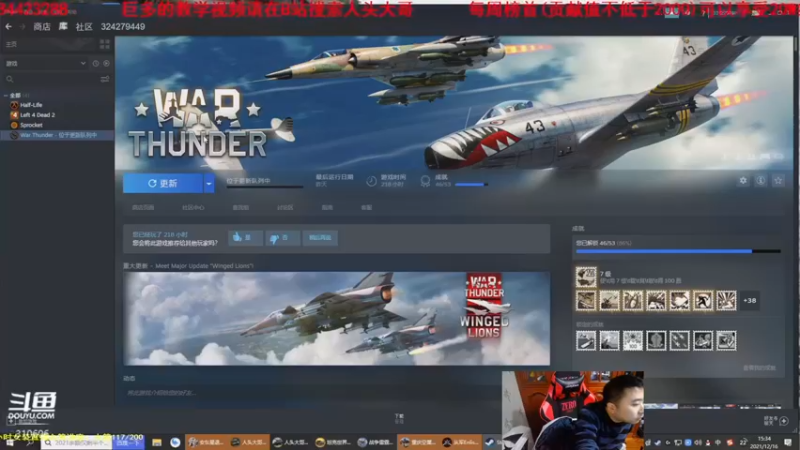Image resolution: width=800 pixels, height=450 pixels.
Task: Select War Thunder entry in the sidebar
Action: tap(57, 135)
